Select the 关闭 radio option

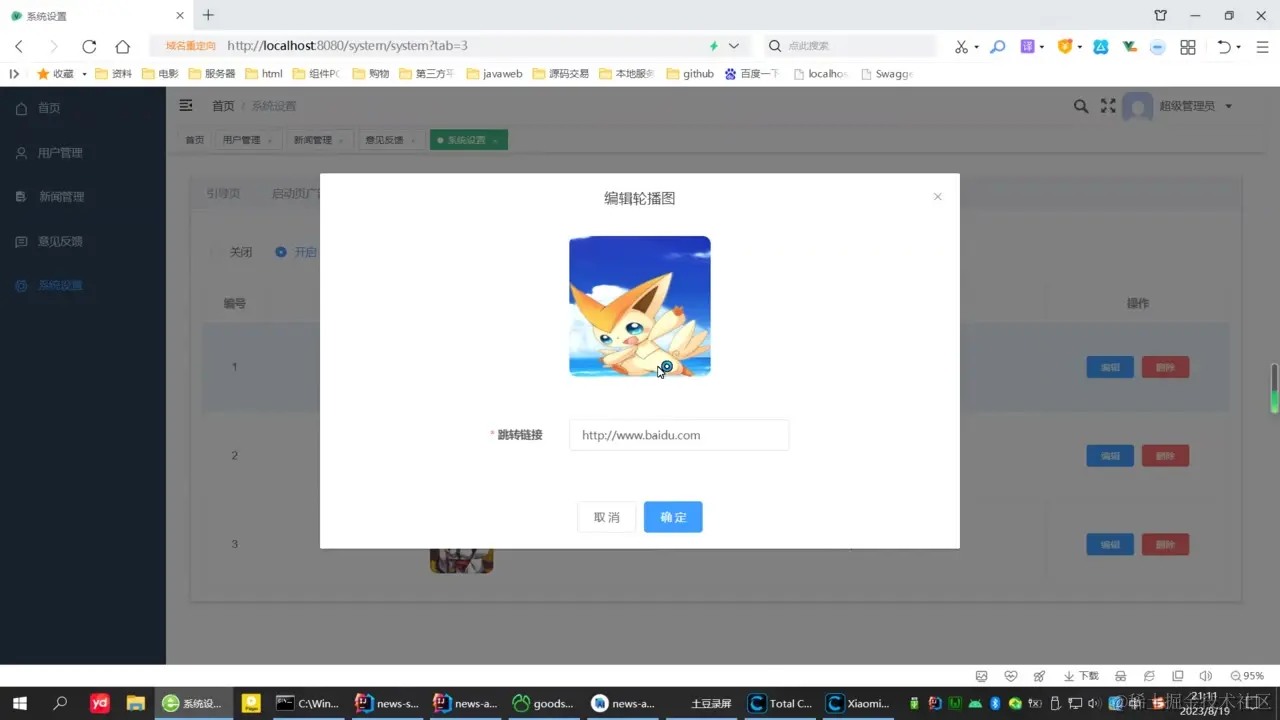point(231,252)
